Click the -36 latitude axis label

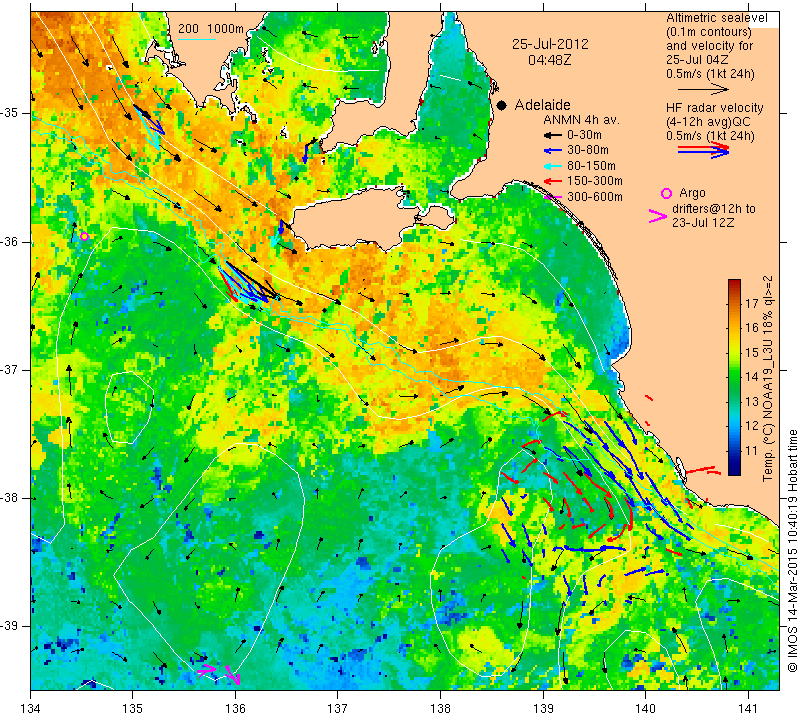(x=10, y=241)
